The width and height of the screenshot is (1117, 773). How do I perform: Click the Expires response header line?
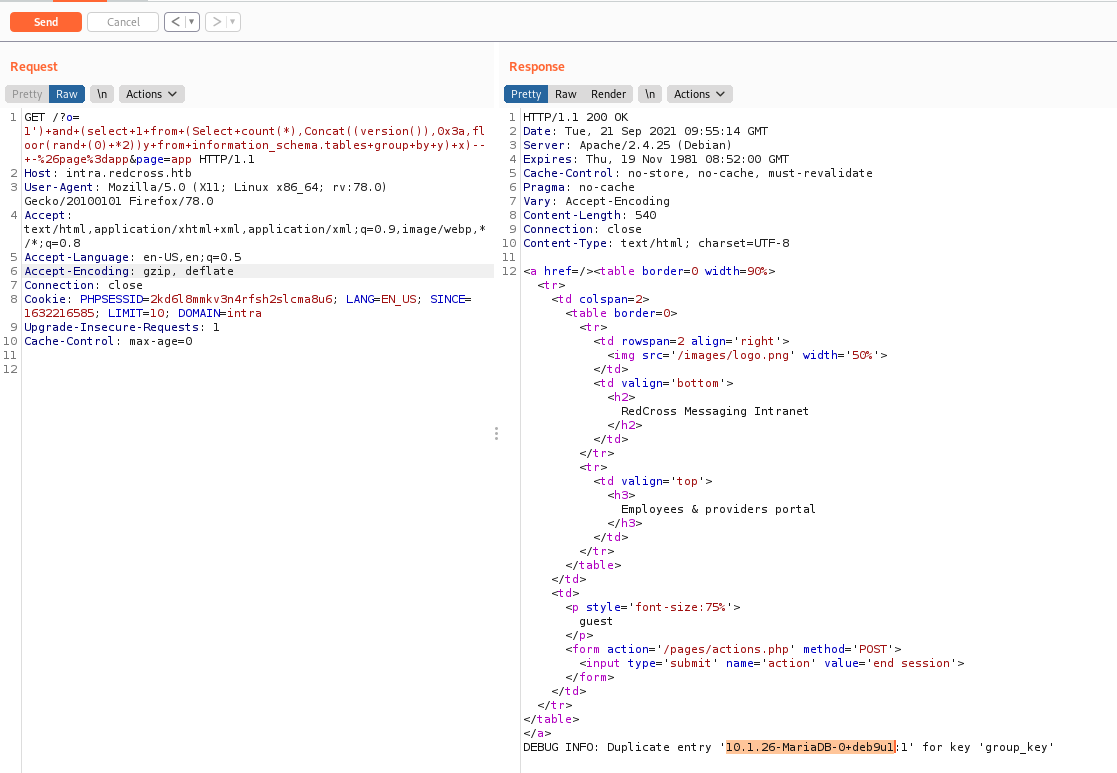656,159
